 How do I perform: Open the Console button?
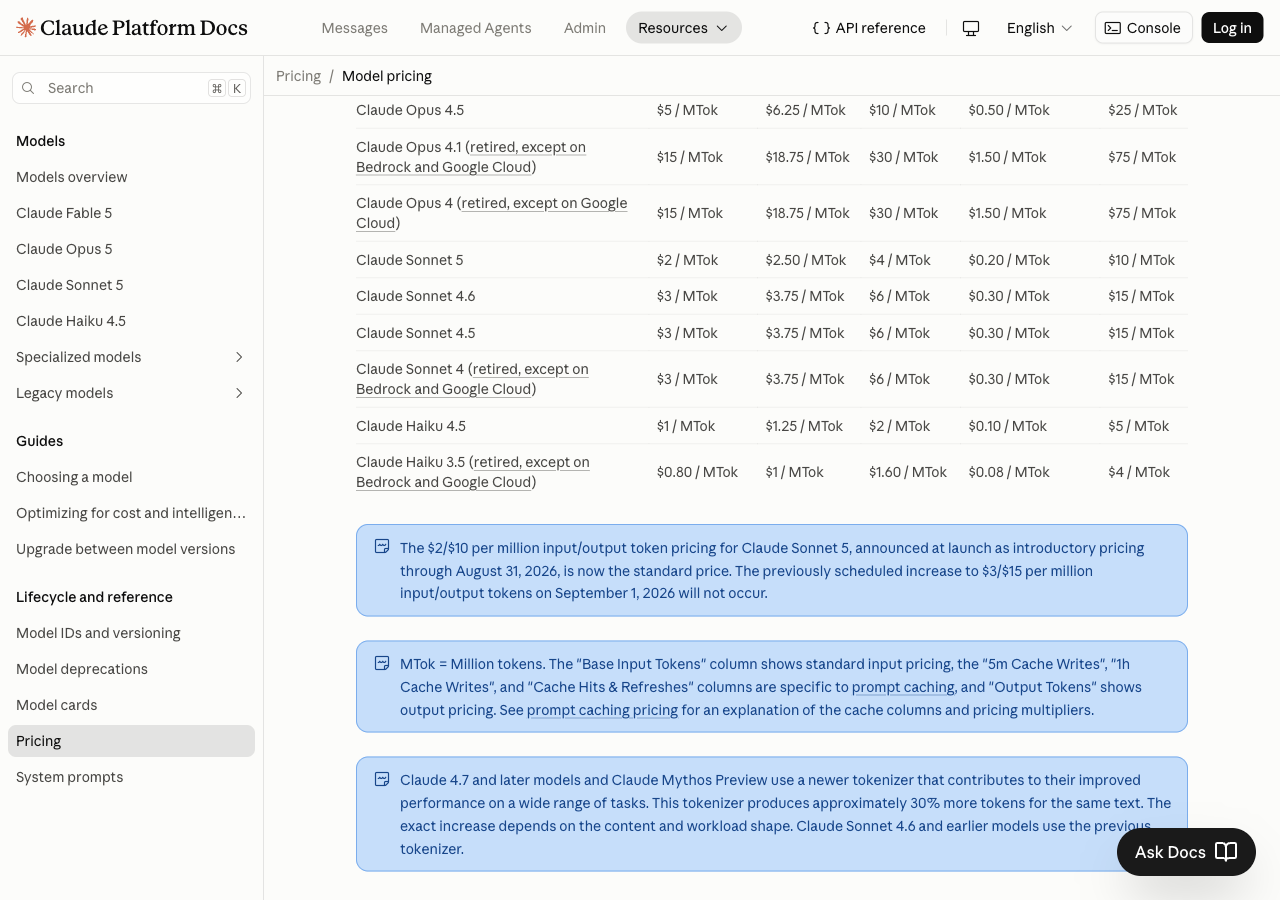coord(1144,28)
